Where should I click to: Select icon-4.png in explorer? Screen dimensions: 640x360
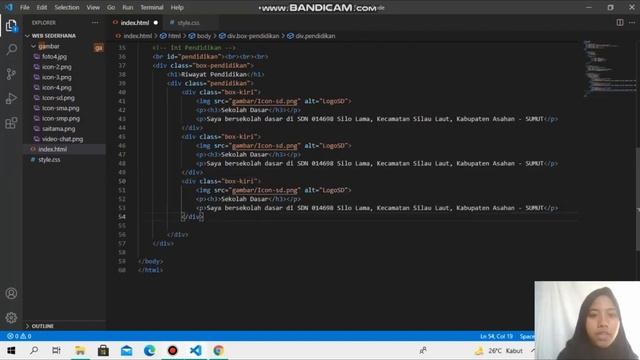56,87
